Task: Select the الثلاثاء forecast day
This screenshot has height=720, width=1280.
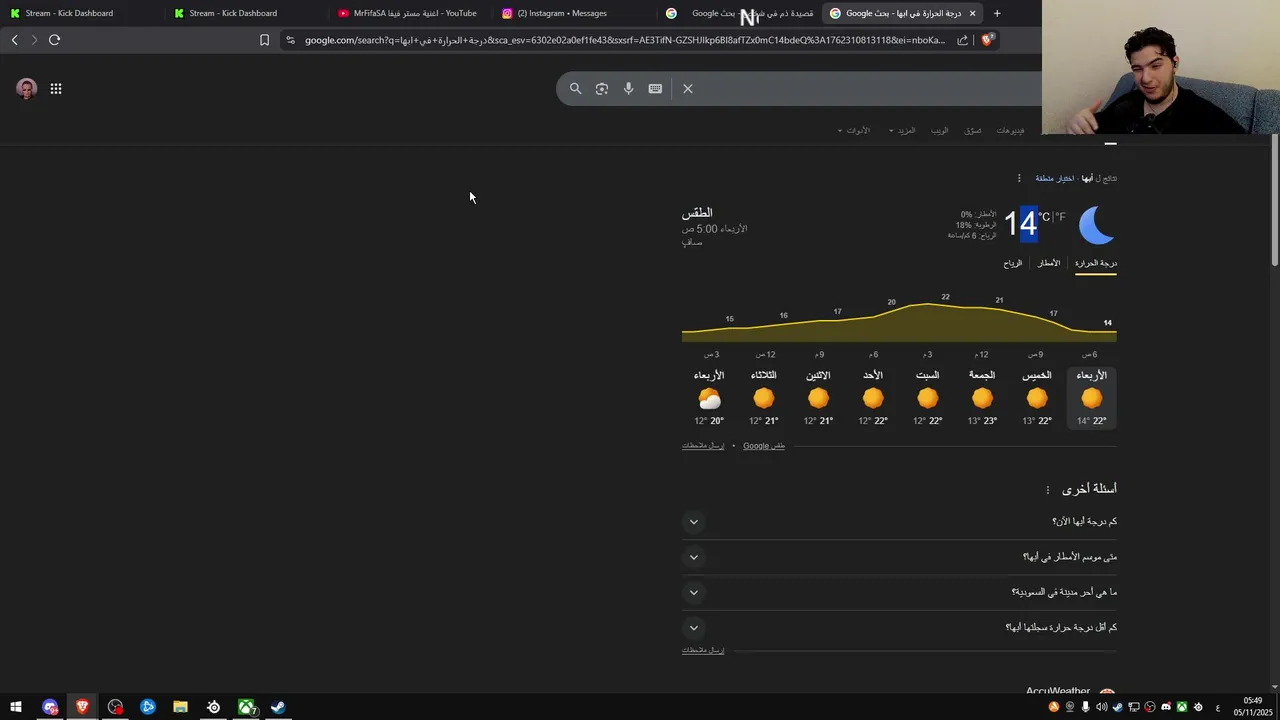Action: (764, 397)
